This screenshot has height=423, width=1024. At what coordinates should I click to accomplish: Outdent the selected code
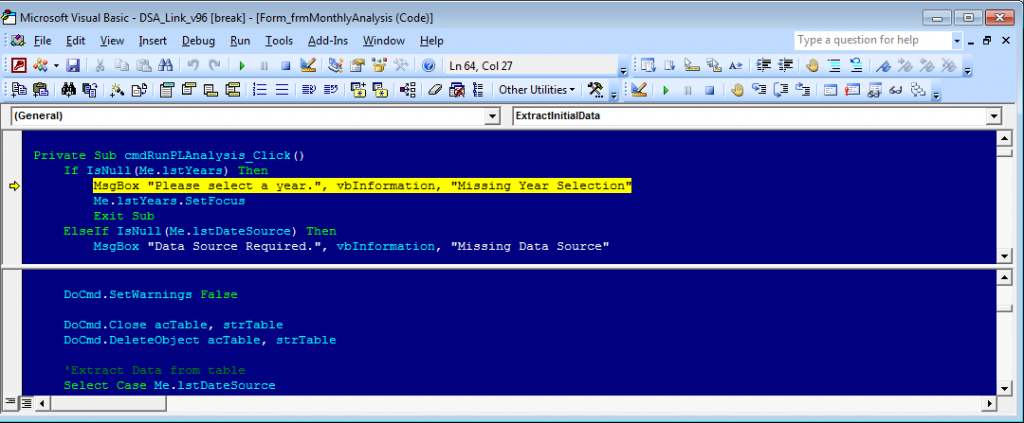[x=785, y=65]
